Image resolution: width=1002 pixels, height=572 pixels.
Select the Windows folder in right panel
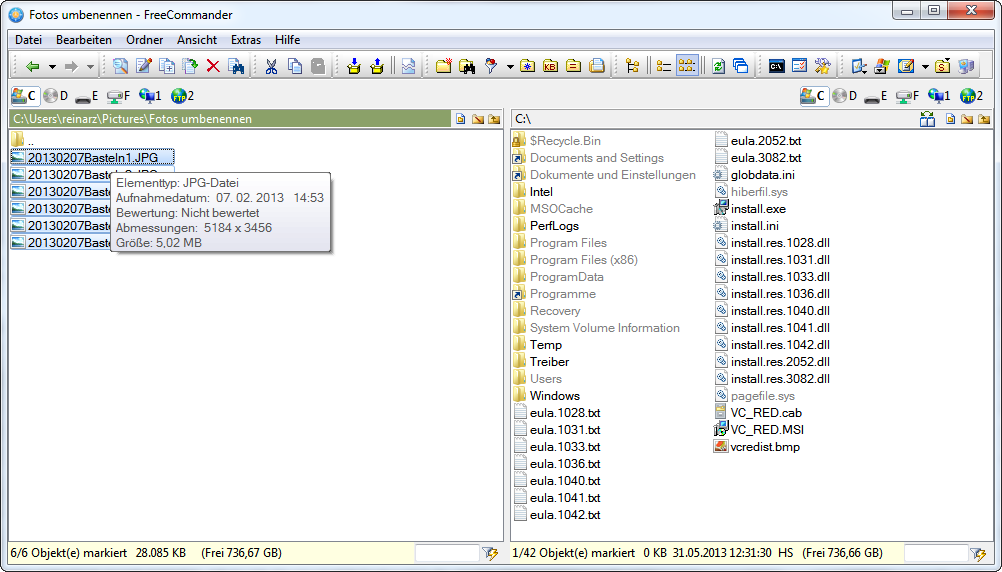pos(554,396)
